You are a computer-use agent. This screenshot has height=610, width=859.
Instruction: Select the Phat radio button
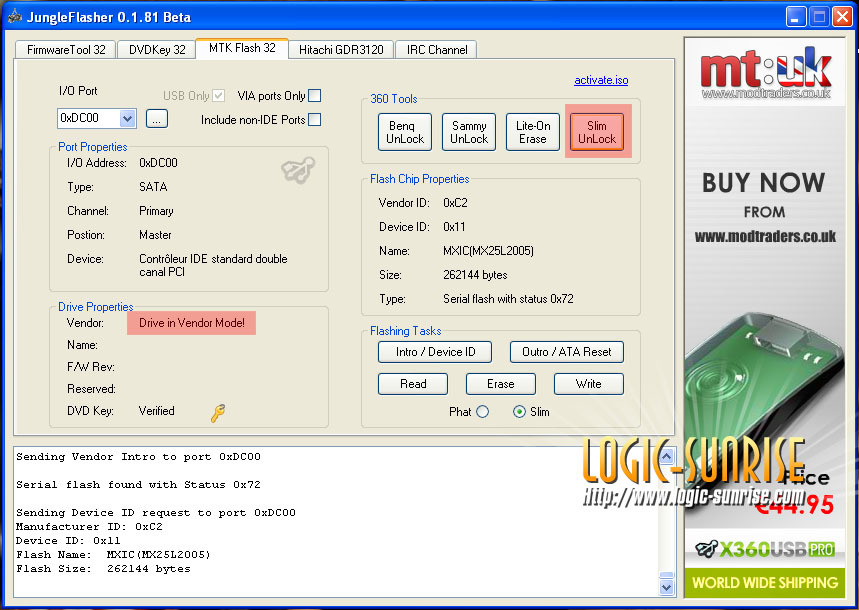coord(483,412)
